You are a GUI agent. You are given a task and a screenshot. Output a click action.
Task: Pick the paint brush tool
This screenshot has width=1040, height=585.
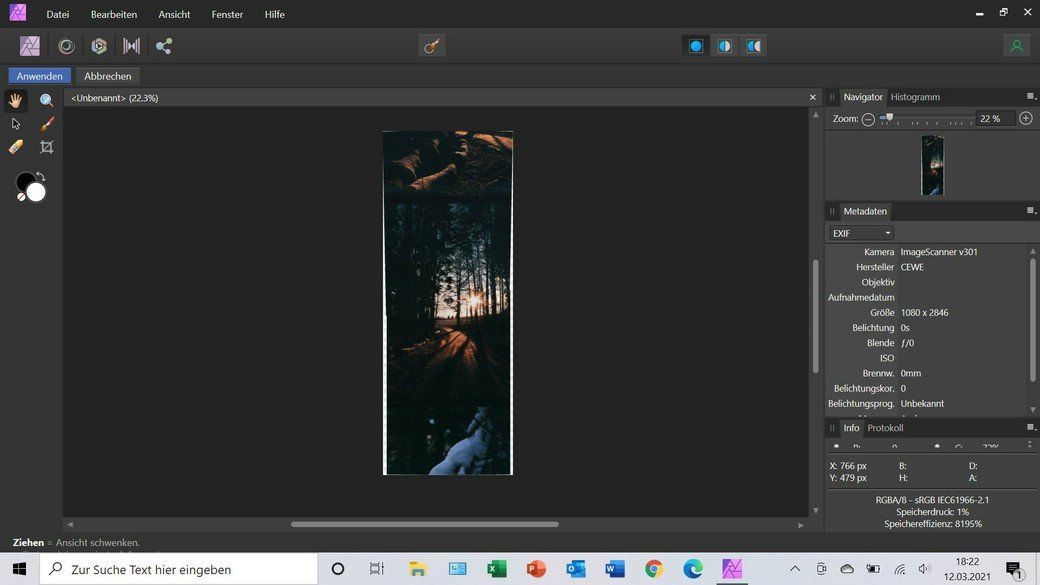point(47,124)
